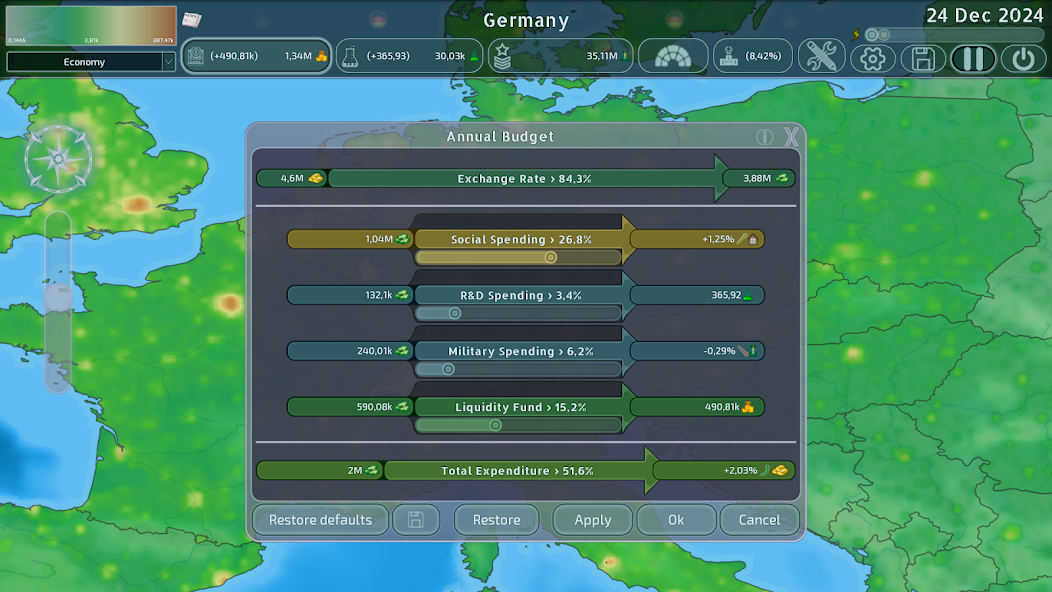Click the power quit icon
This screenshot has height=592, width=1052.
(1022, 58)
